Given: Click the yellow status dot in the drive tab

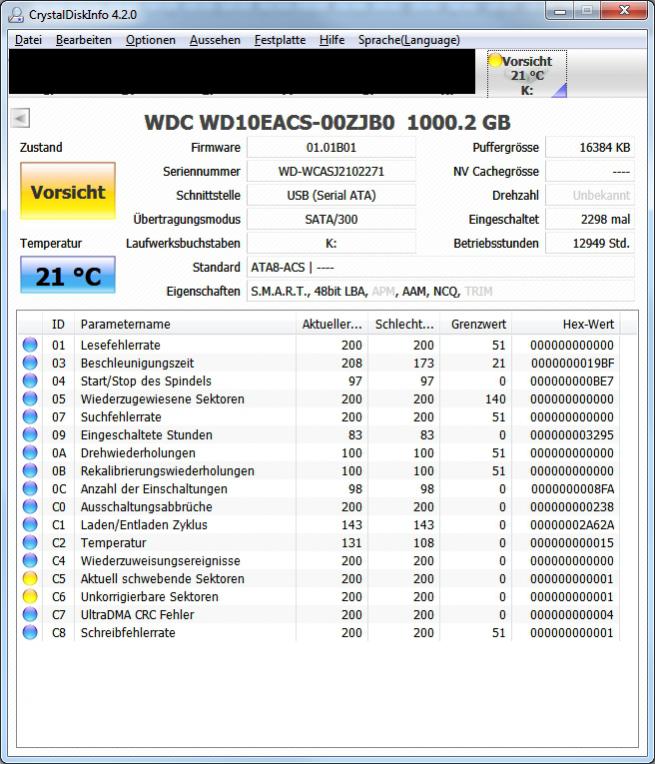Looking at the screenshot, I should tap(495, 60).
